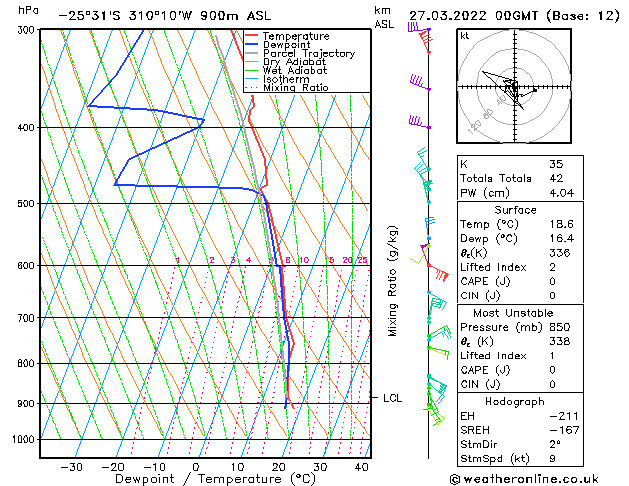Click the 'Dry Adiabat' legend entry
The image size is (629, 486).
click(294, 62)
